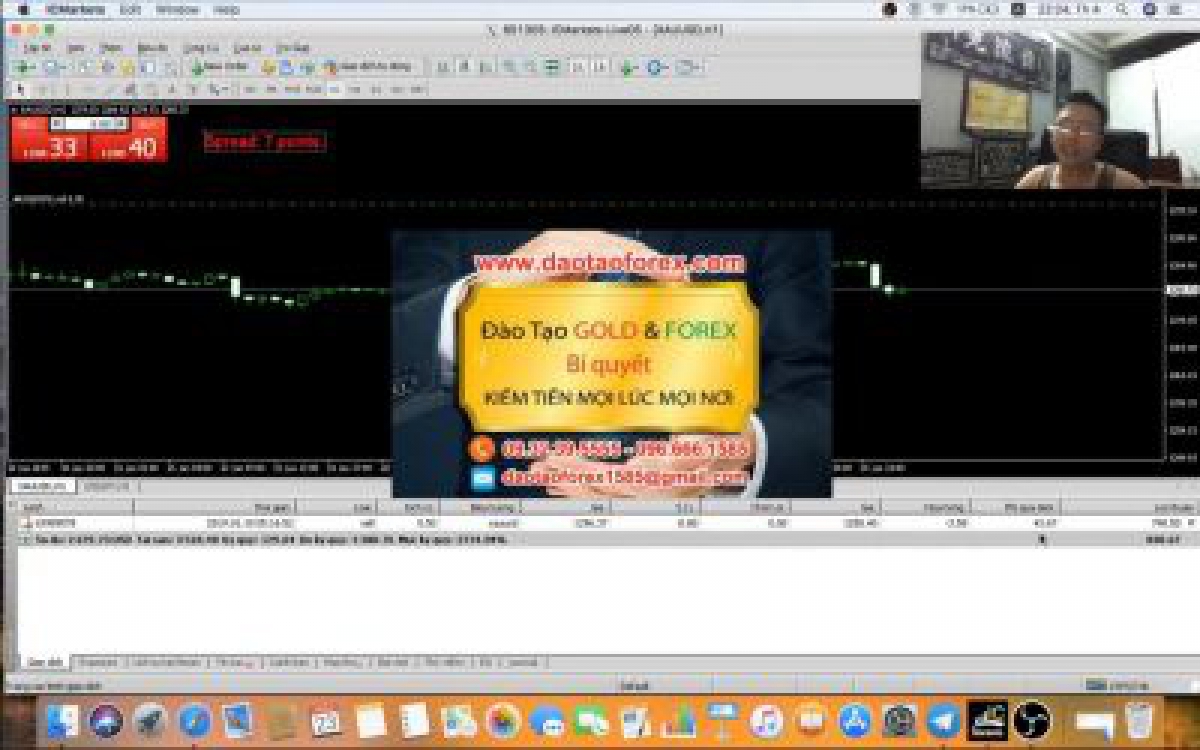
Task: Launch Safari from the Dock
Action: point(194,720)
